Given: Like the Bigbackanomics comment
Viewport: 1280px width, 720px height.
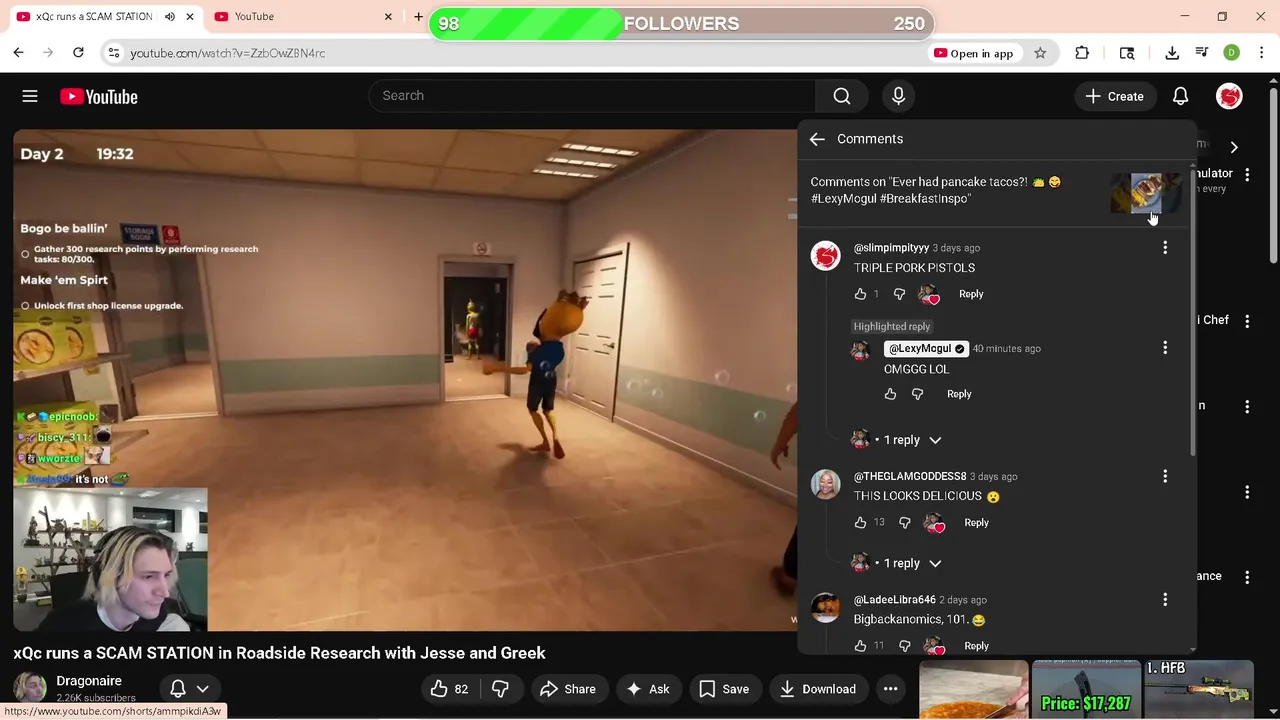Looking at the screenshot, I should click(x=860, y=646).
